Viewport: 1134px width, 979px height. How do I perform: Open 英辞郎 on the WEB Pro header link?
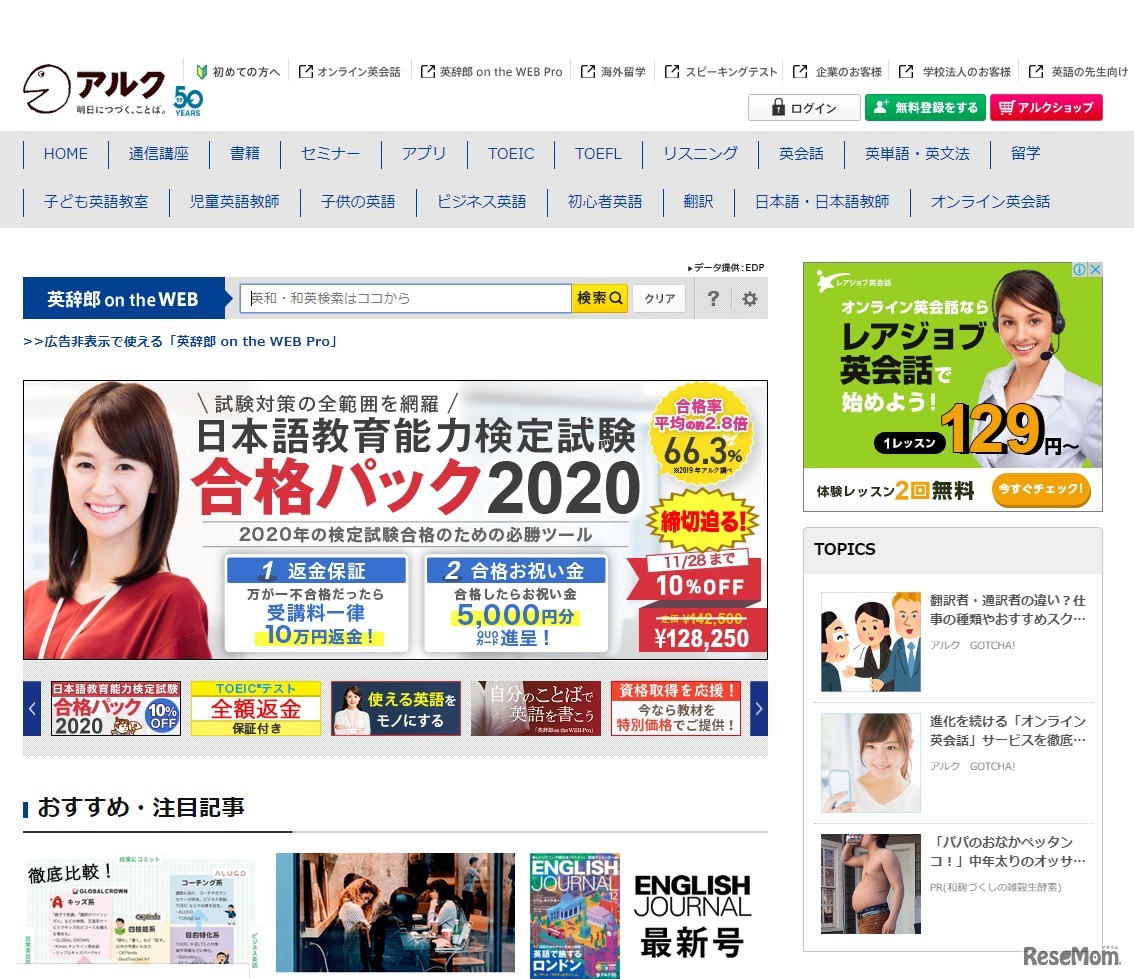pyautogui.click(x=492, y=72)
